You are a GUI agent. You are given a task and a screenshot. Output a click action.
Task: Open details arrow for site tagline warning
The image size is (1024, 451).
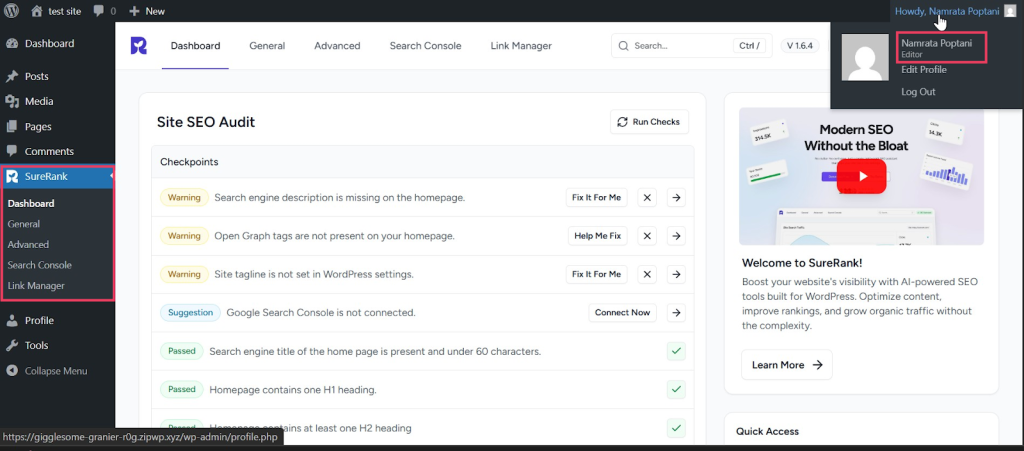coord(677,274)
